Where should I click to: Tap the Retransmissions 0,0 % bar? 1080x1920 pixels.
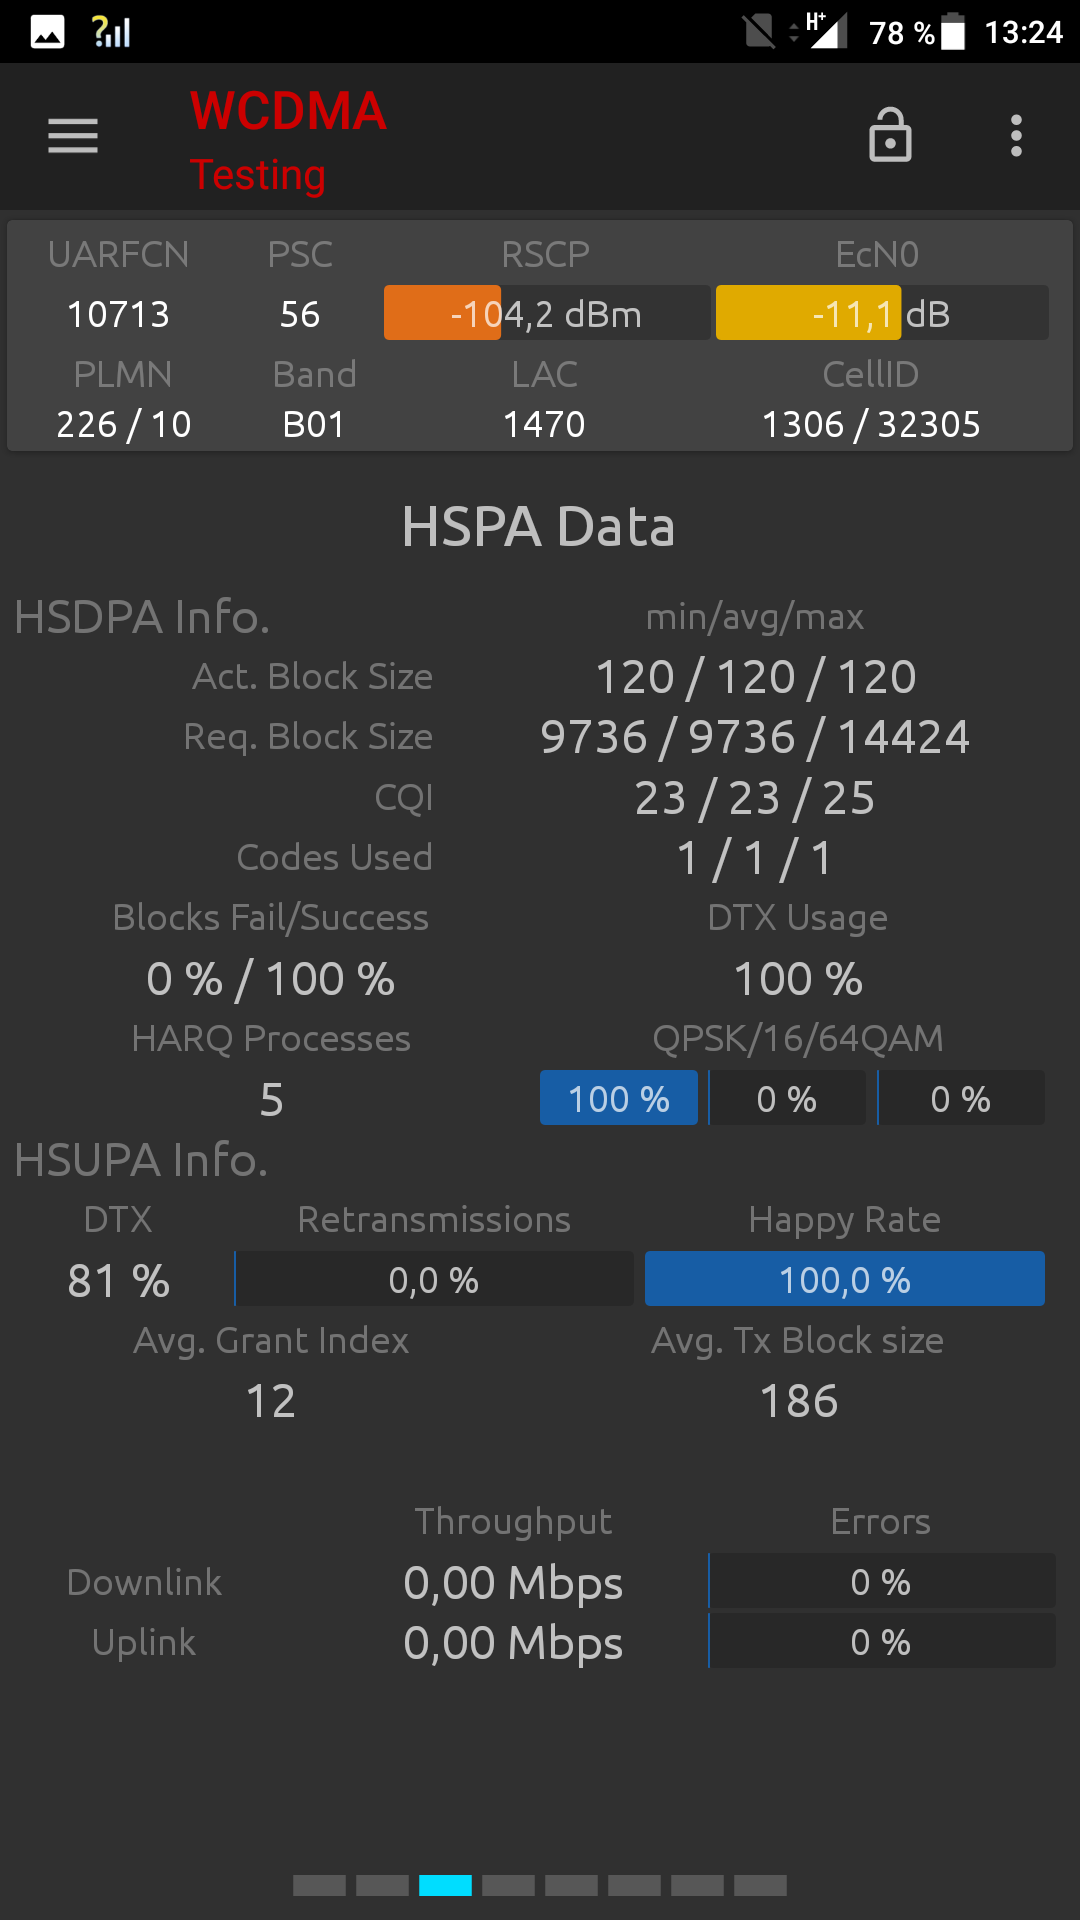(434, 1279)
